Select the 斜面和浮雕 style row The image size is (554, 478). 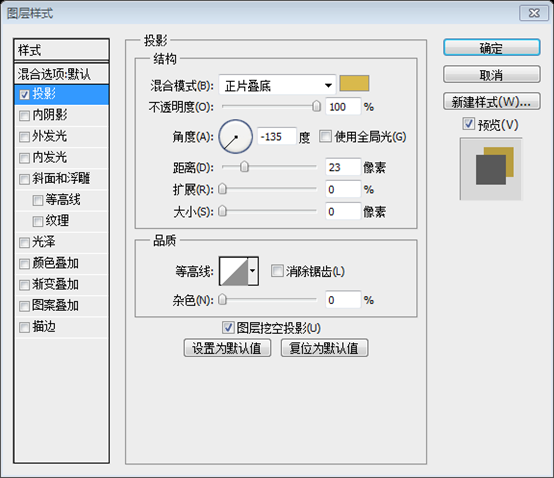point(61,179)
